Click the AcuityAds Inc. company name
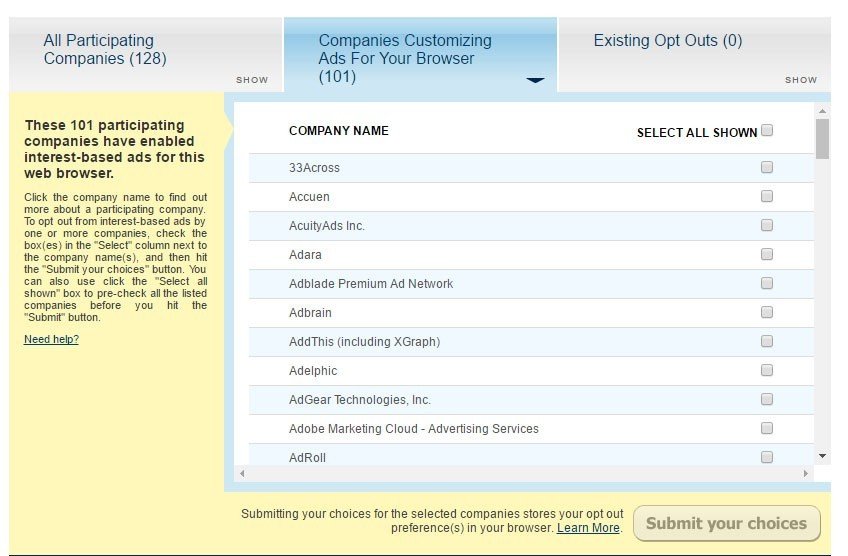 pos(327,226)
